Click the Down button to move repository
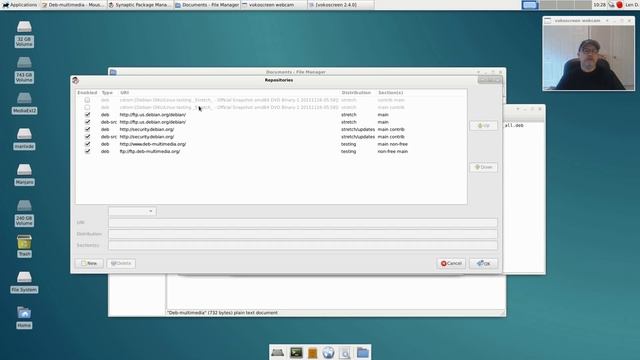The width and height of the screenshot is (640, 360). point(483,167)
